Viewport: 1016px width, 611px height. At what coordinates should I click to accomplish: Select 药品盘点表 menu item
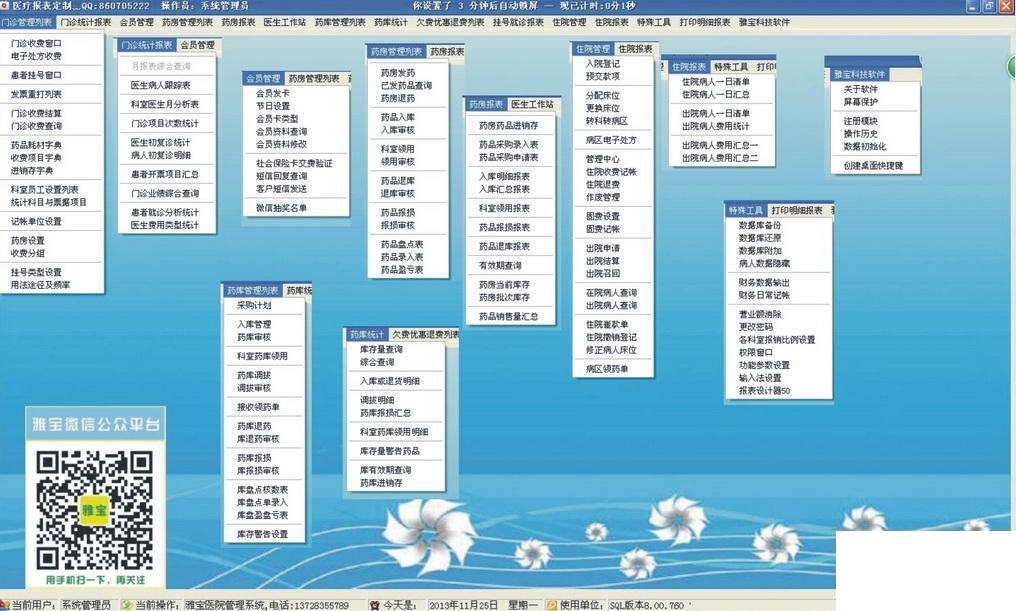coord(402,244)
